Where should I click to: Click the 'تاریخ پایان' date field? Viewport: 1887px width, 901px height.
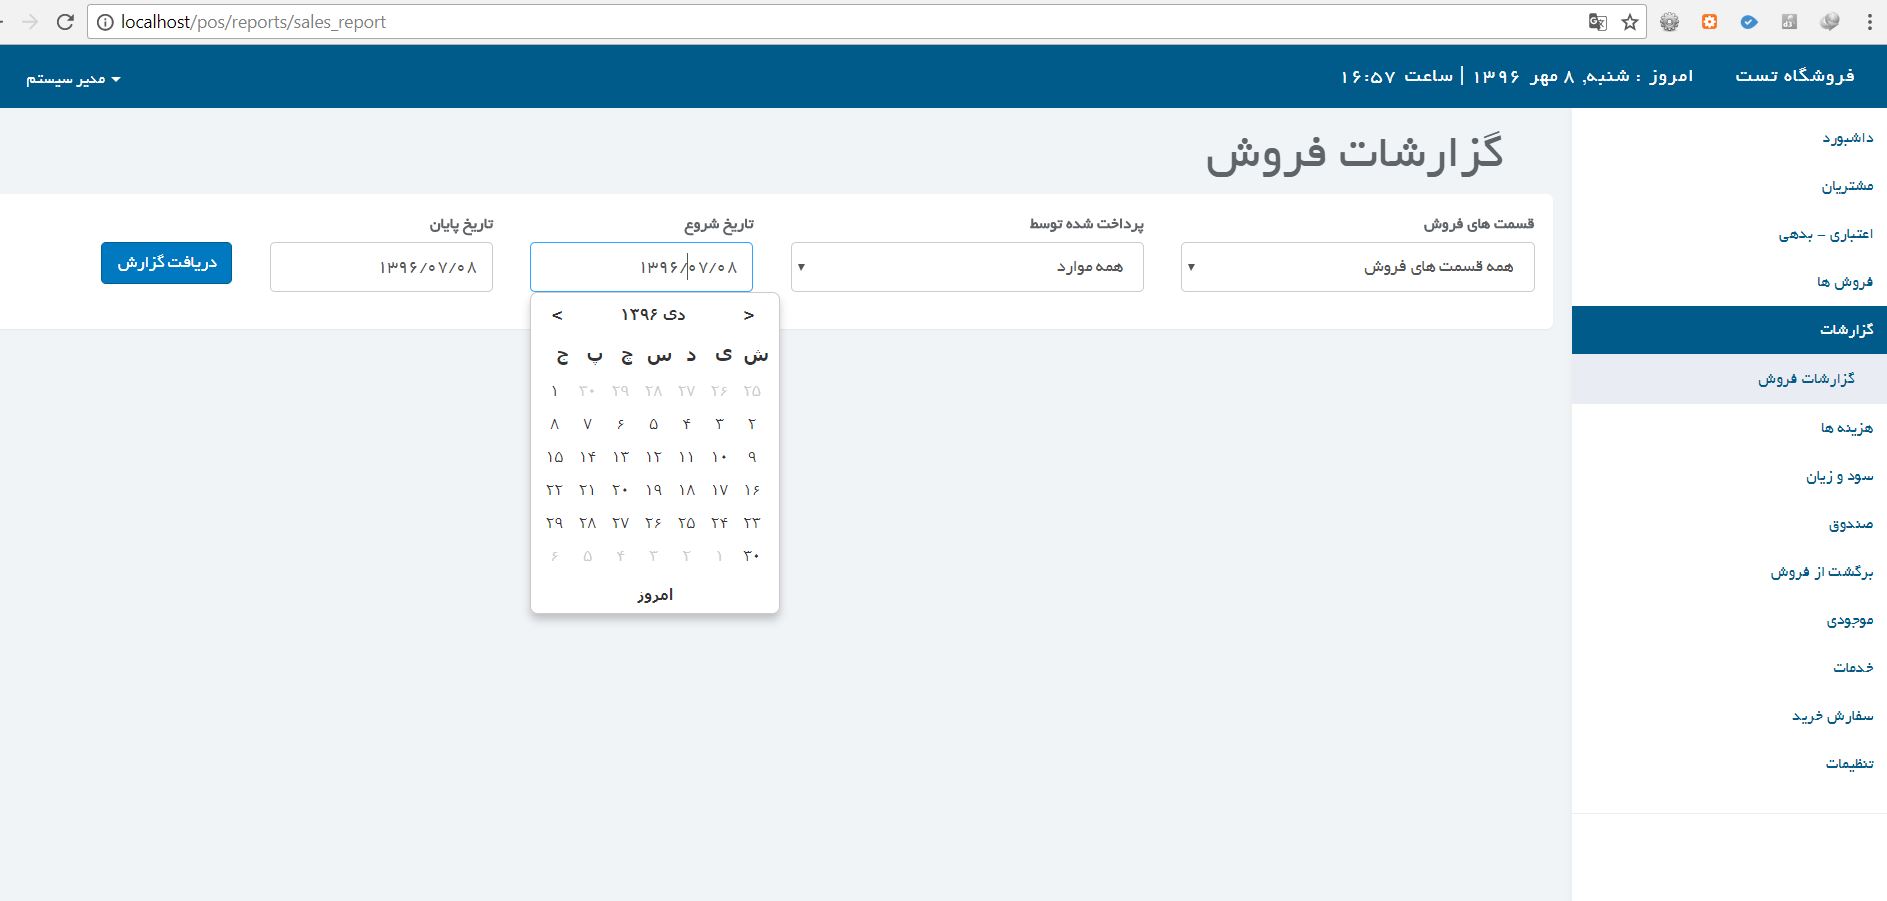point(381,267)
